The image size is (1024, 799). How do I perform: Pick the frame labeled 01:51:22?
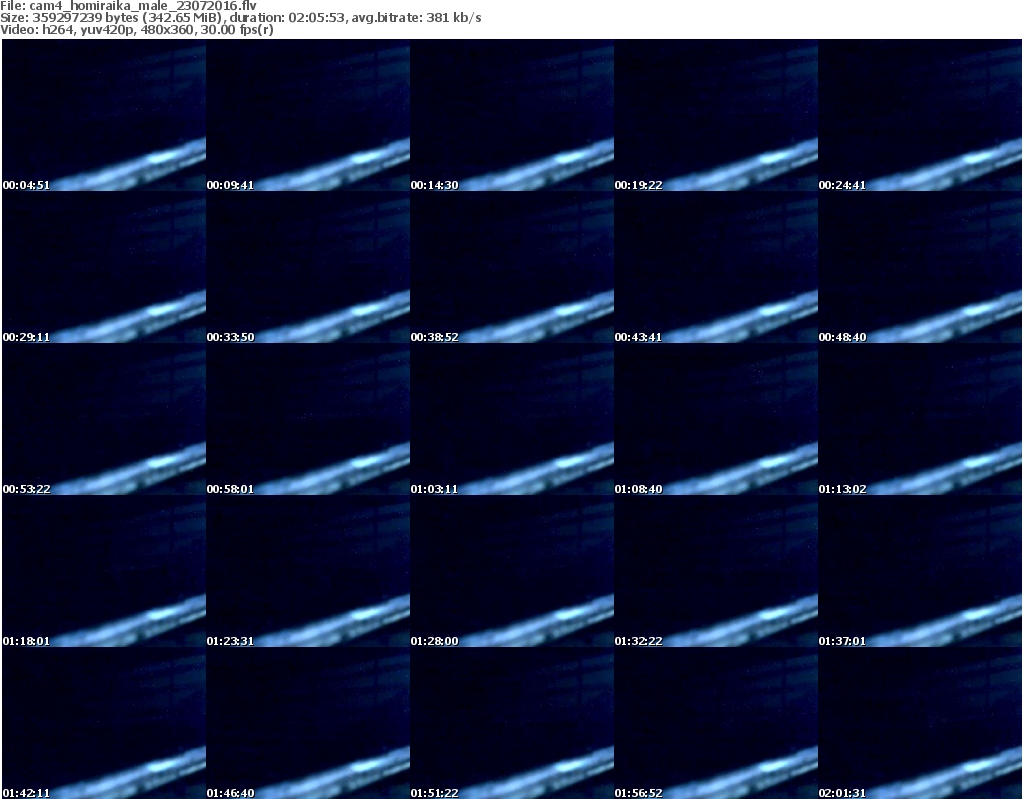click(512, 723)
